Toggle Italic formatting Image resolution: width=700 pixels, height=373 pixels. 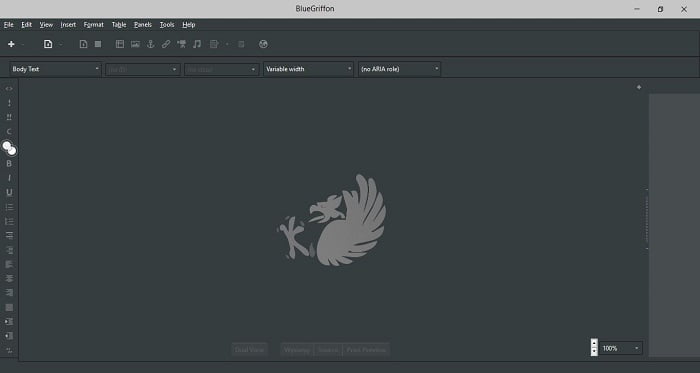tap(9, 178)
